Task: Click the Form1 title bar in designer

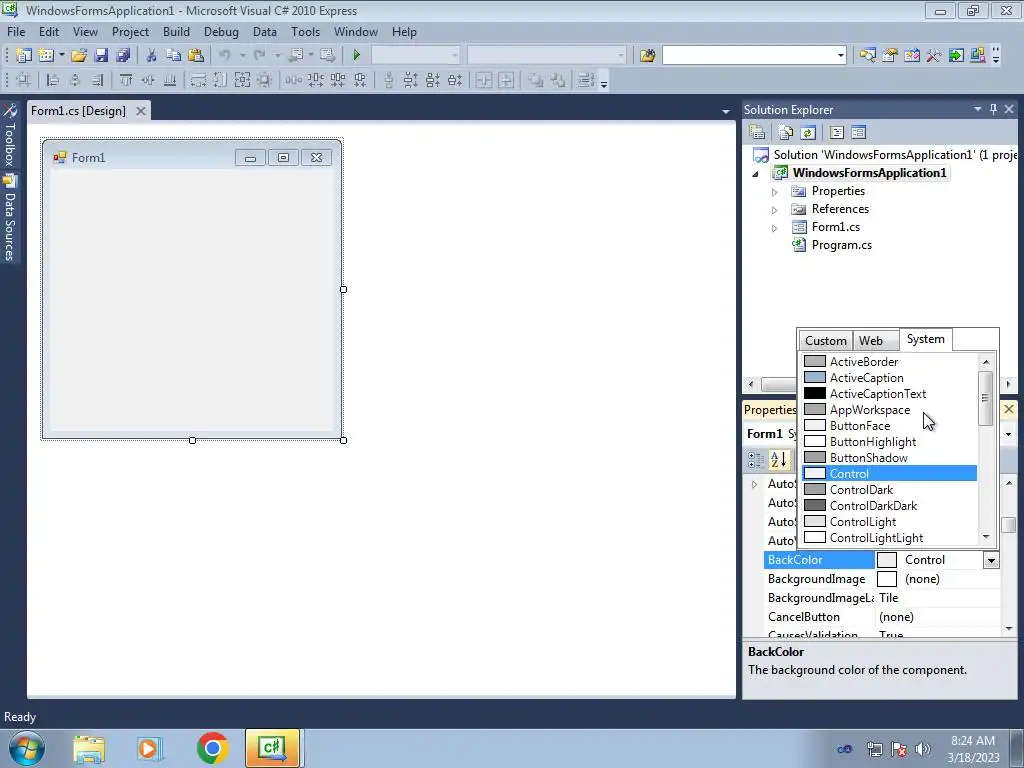Action: pos(192,157)
